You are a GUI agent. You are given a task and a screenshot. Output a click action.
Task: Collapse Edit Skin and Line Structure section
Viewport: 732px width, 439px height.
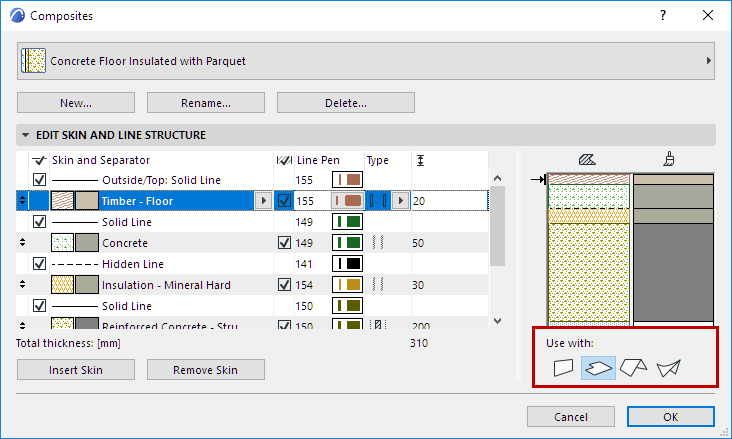point(26,135)
